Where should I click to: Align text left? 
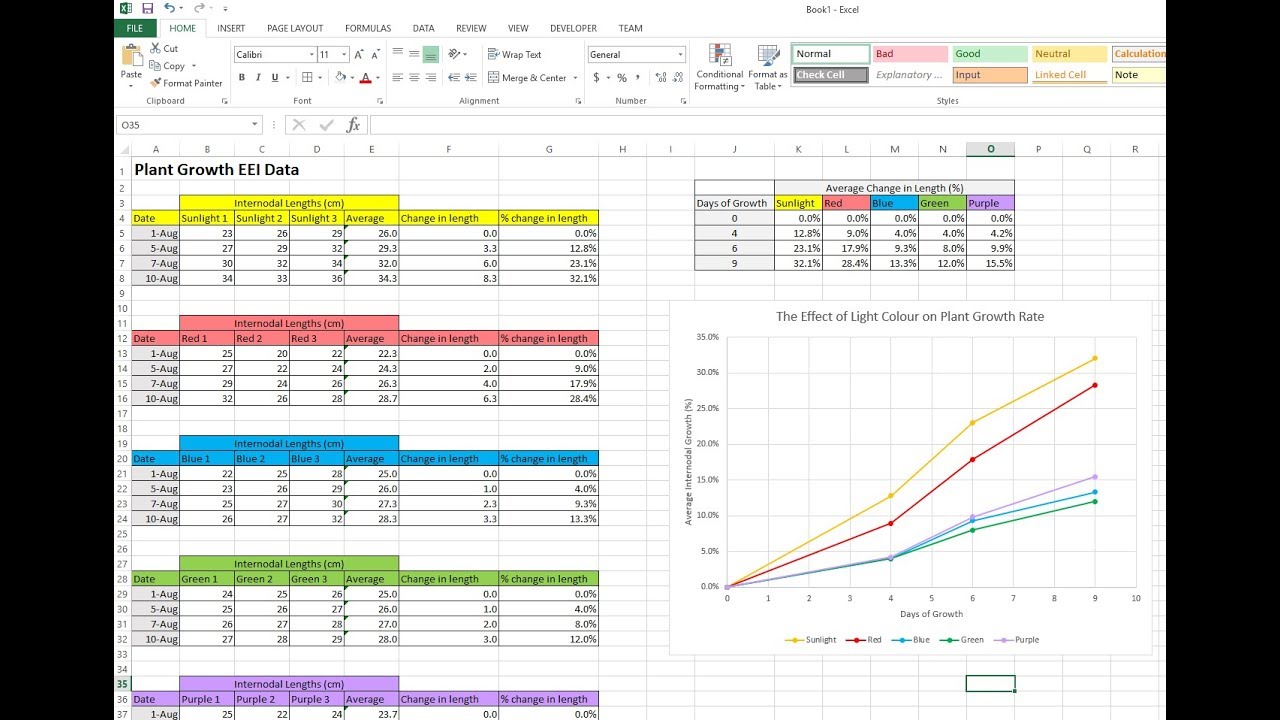coord(398,78)
